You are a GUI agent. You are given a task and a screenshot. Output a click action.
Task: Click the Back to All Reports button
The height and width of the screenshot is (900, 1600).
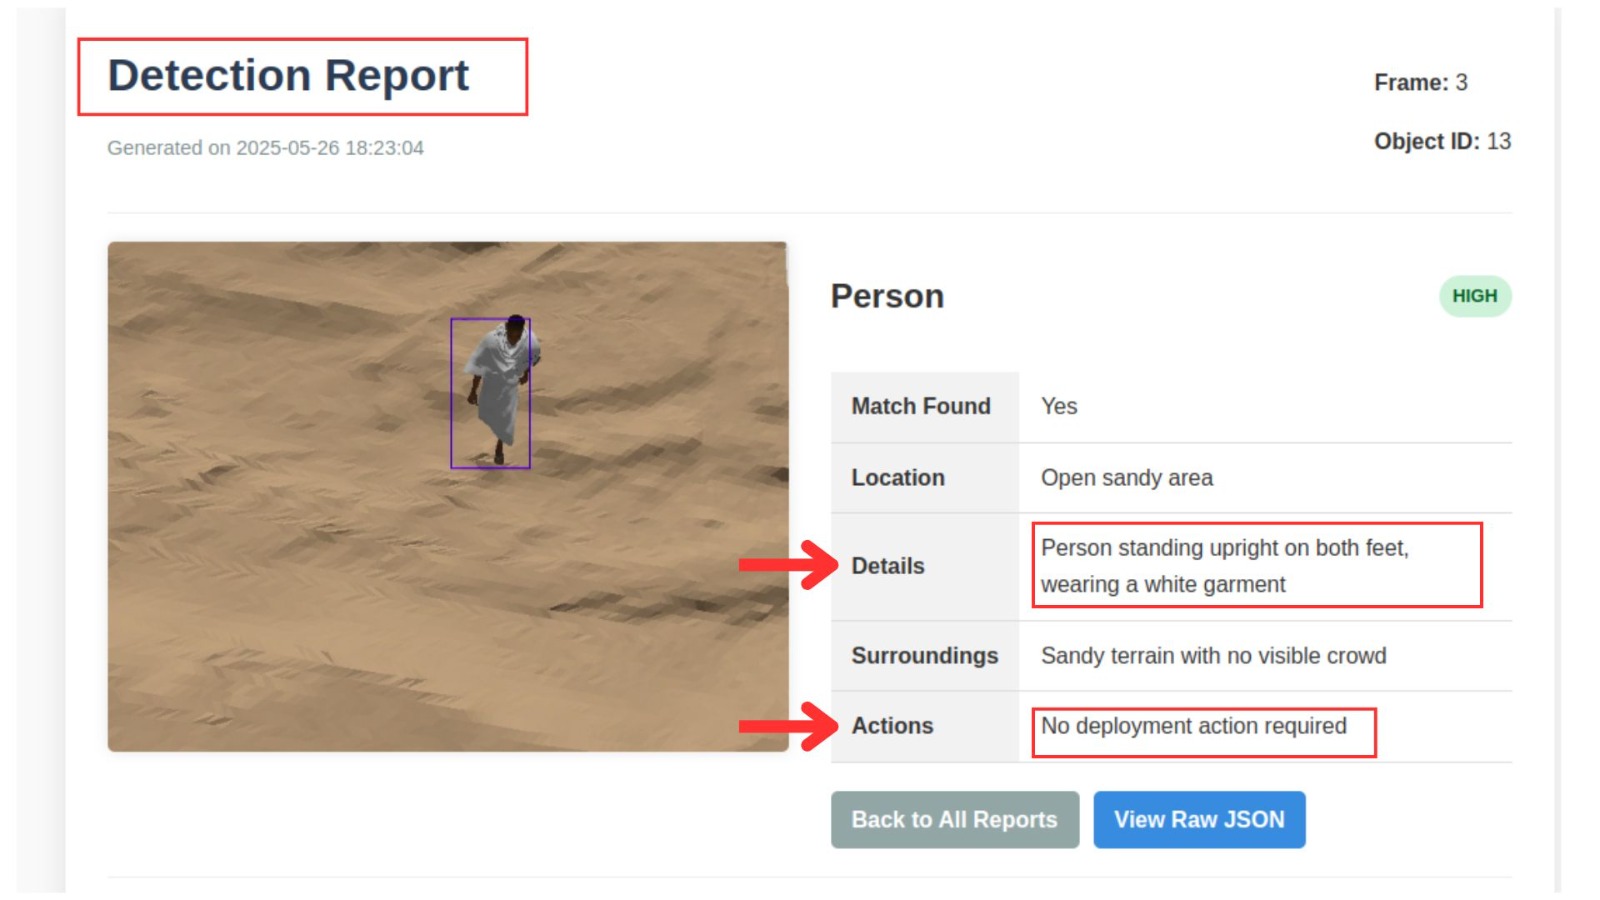tap(955, 820)
